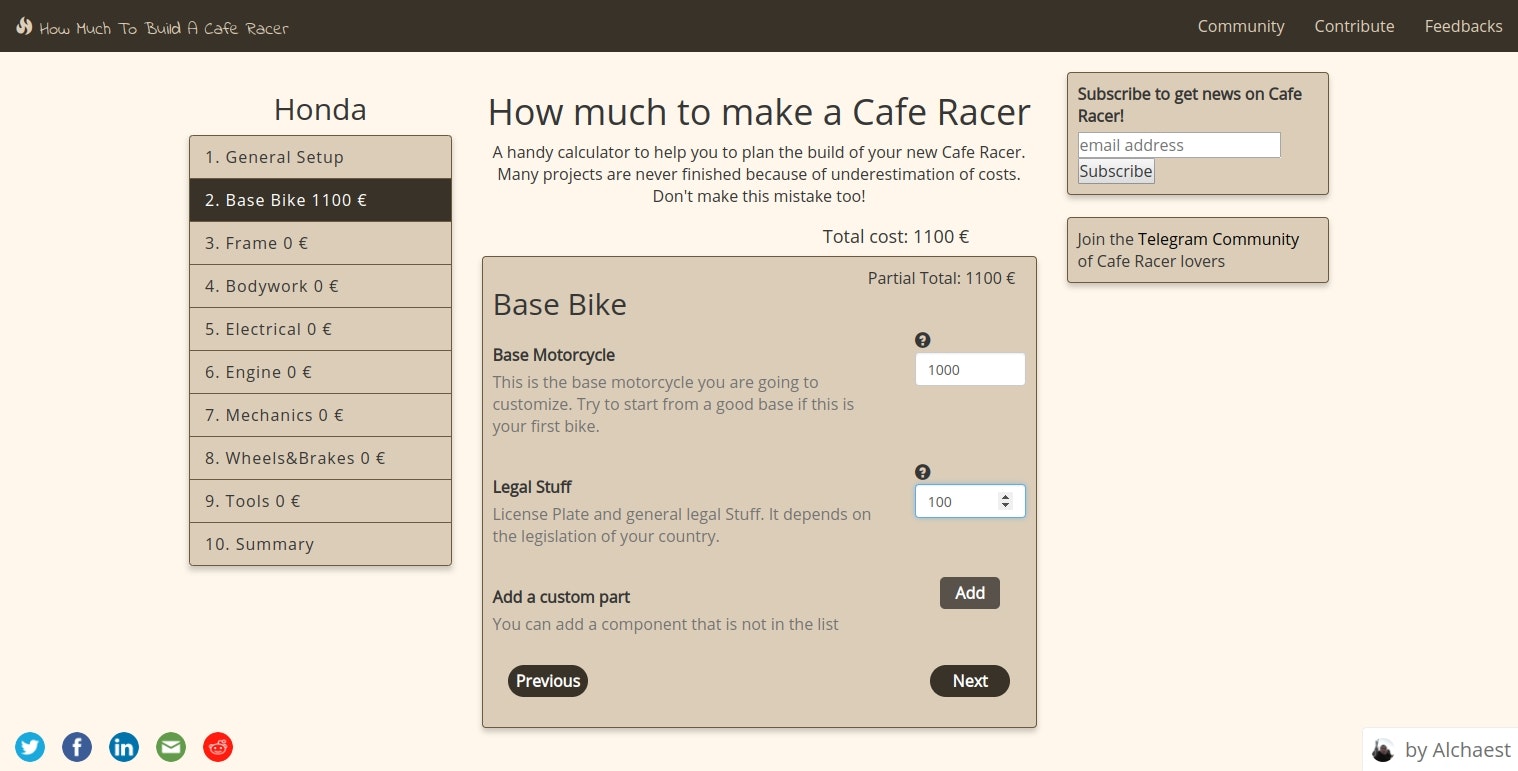1518x771 pixels.
Task: Go to the Electrical 0 € step
Action: coord(320,329)
